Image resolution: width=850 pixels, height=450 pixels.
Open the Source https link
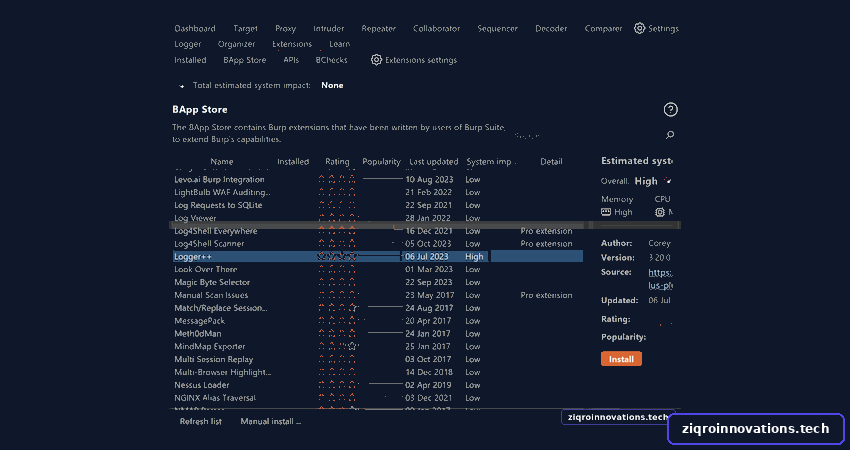click(660, 279)
